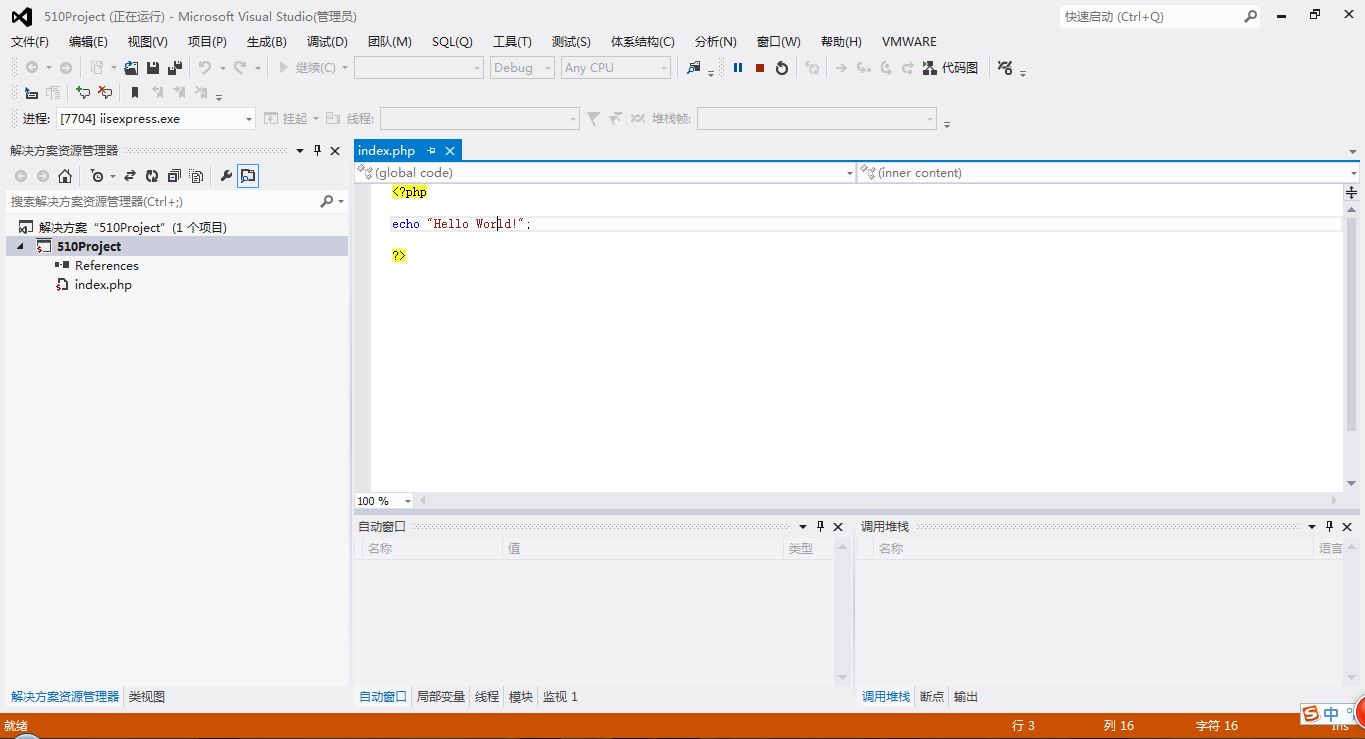
Task: Click Show All Files in Solution Explorer
Action: (196, 176)
